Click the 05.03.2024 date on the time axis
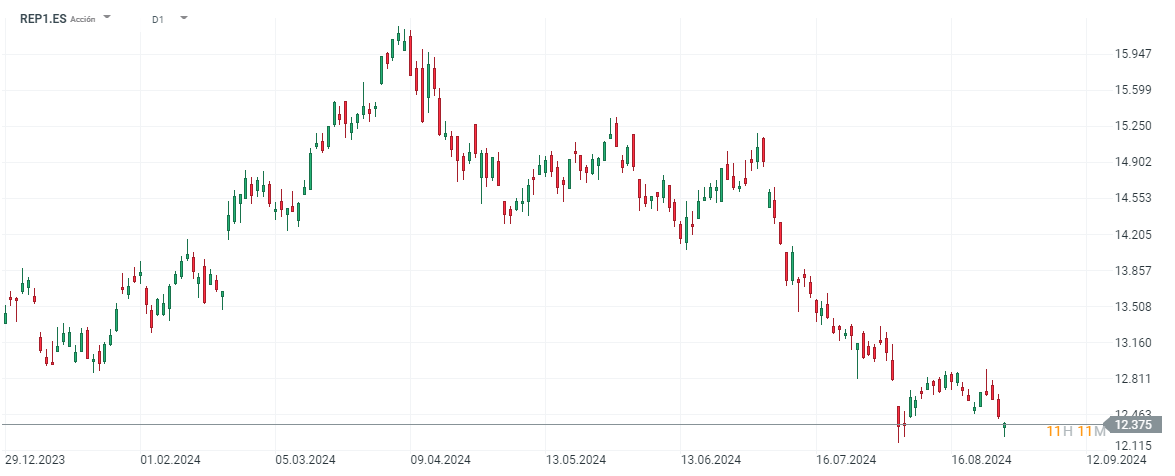Screen dimensions: 1175x476 [x=304, y=460]
